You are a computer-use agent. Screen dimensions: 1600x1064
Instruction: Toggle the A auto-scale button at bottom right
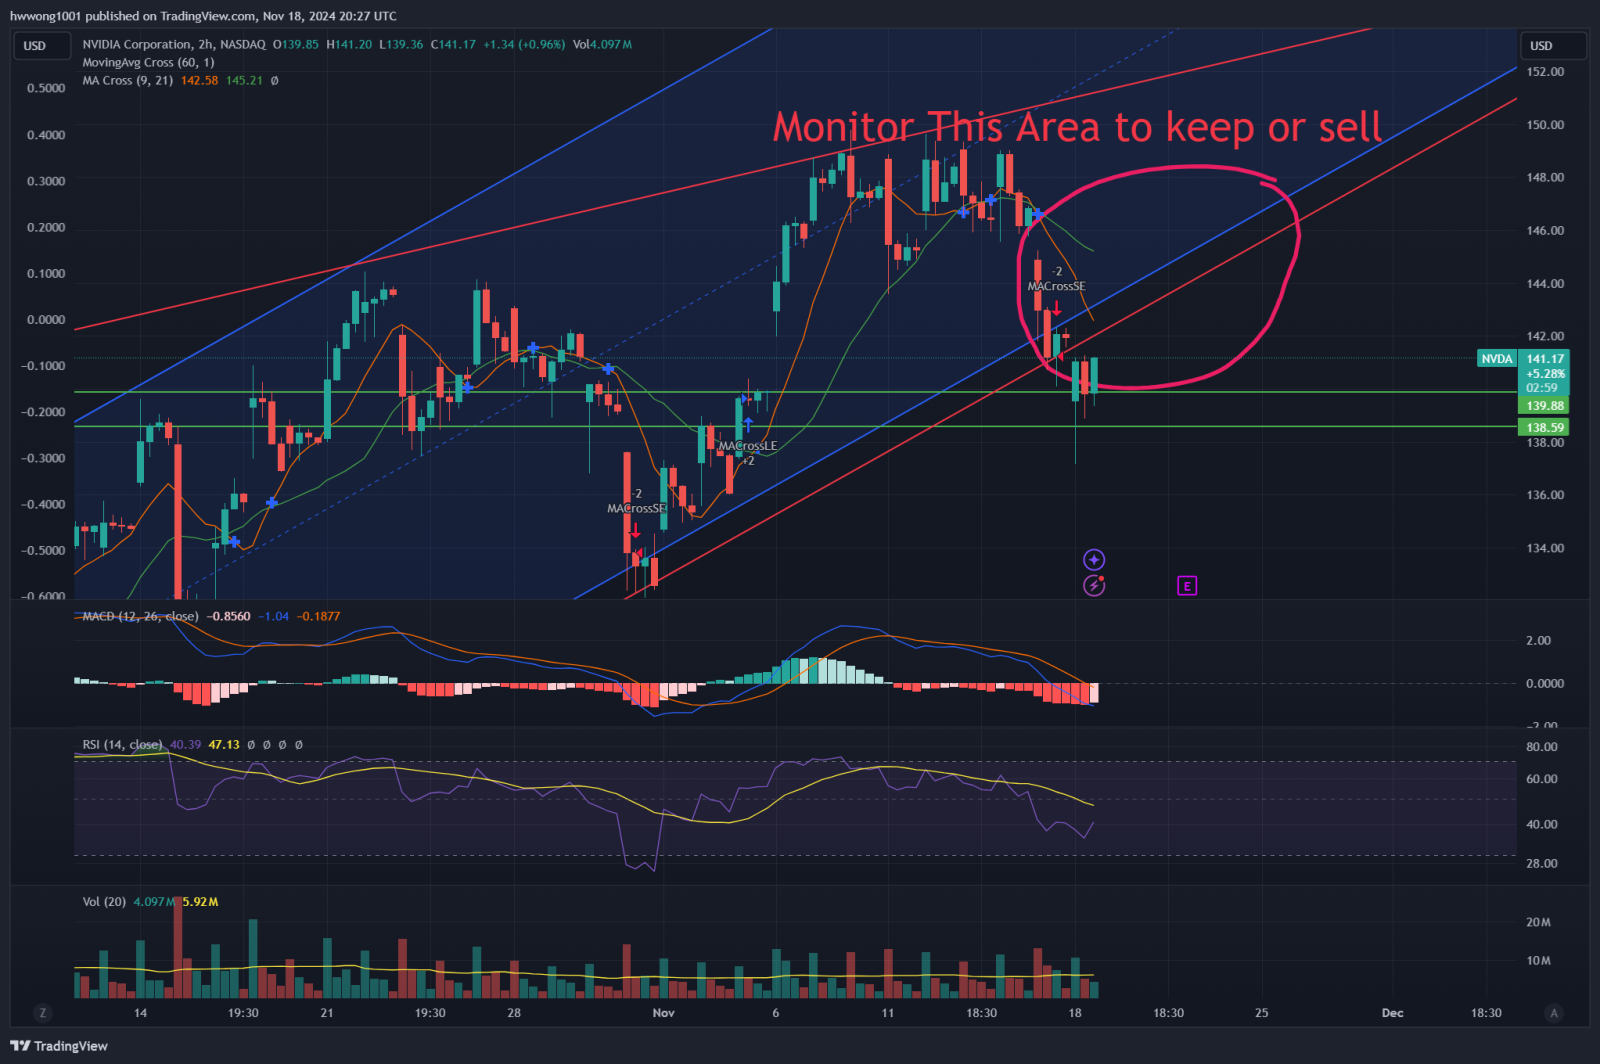pos(1553,1013)
